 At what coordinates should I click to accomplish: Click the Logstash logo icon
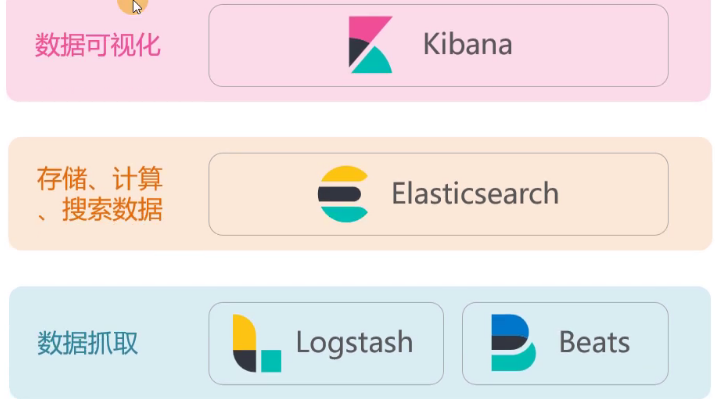[257, 343]
